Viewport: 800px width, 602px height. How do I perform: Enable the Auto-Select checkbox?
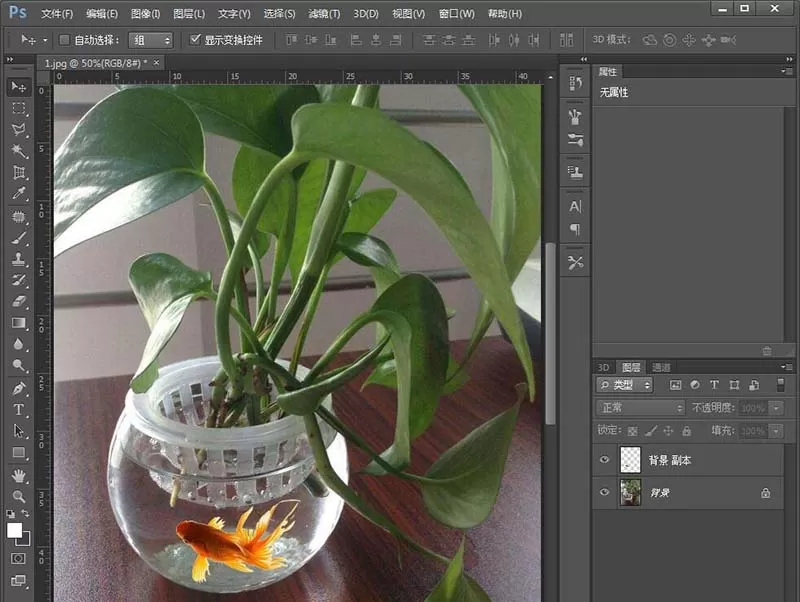(64, 40)
